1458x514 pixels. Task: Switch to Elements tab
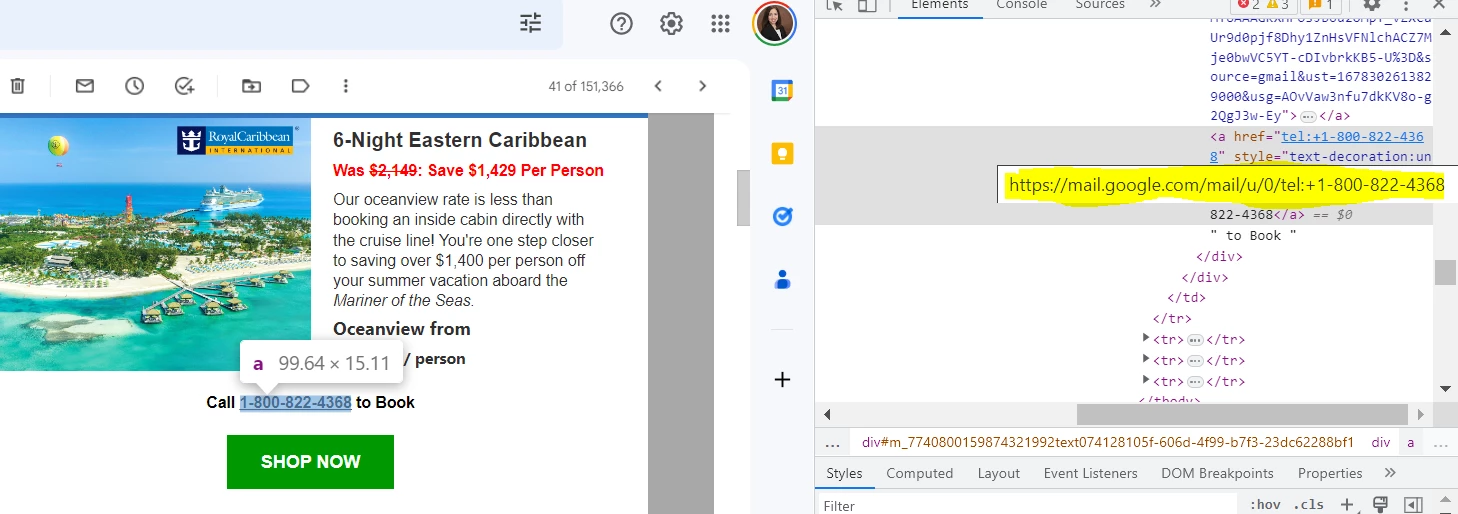[x=939, y=5]
